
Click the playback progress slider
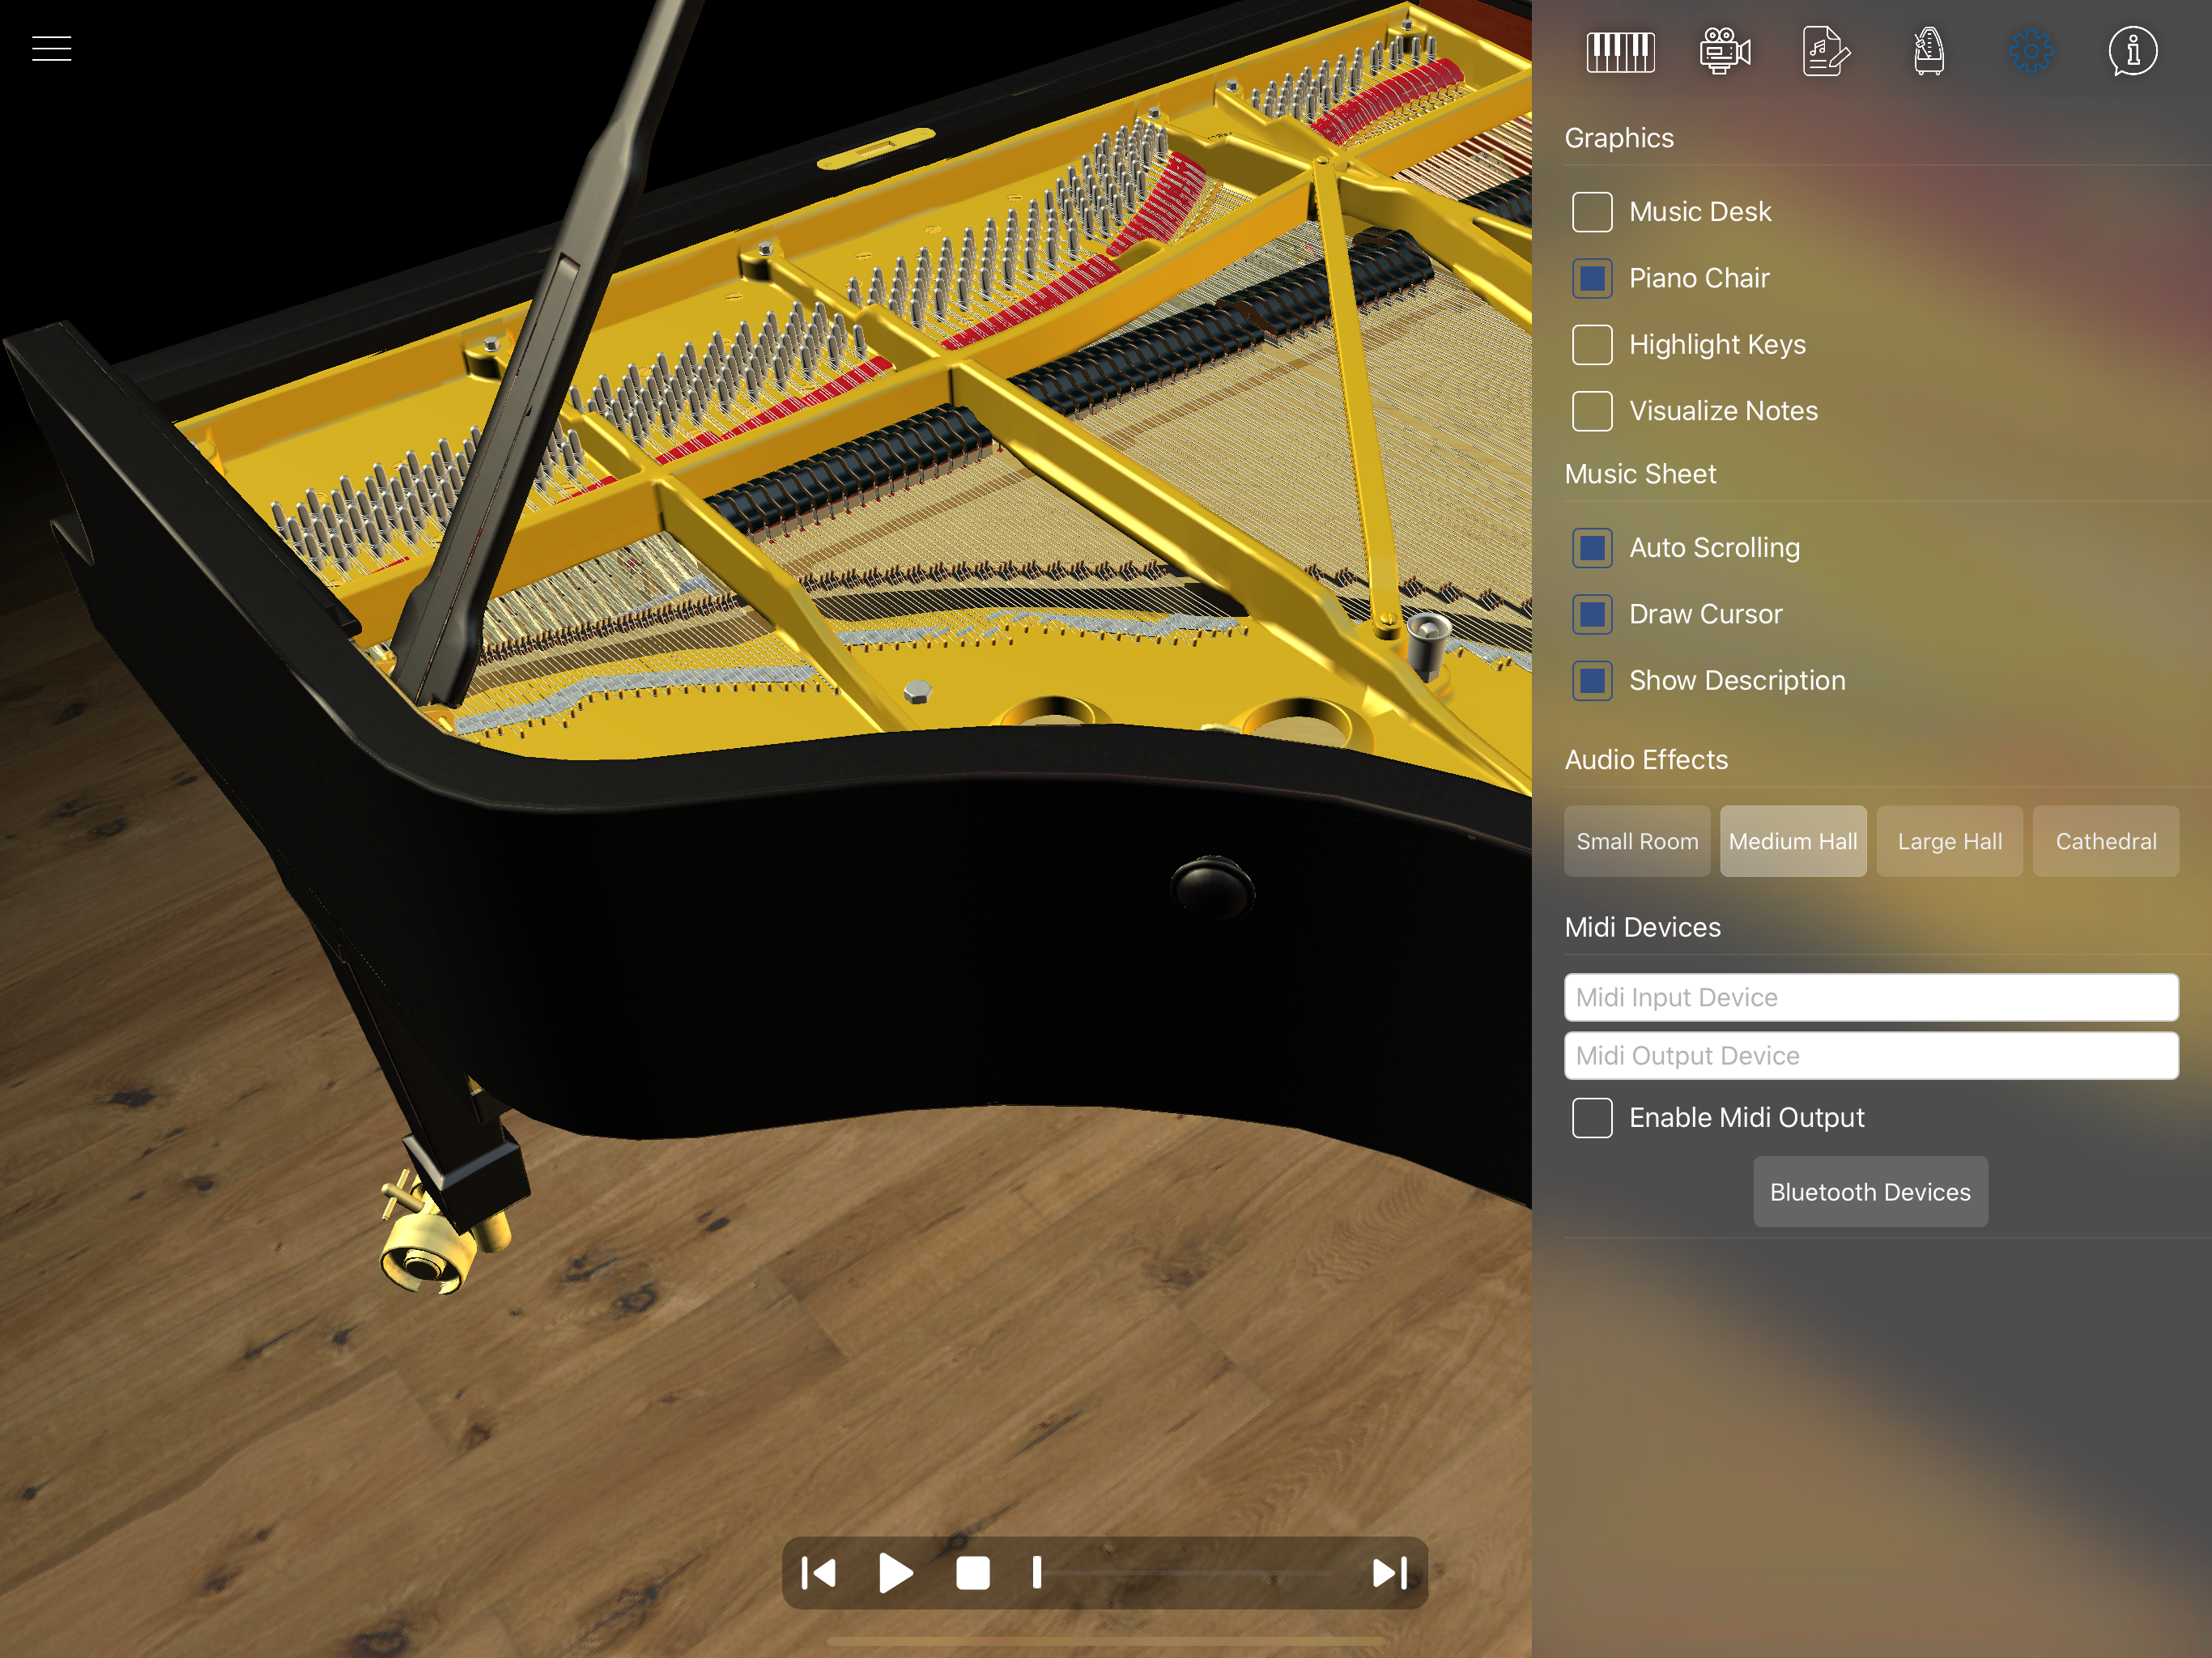(x=1185, y=1573)
